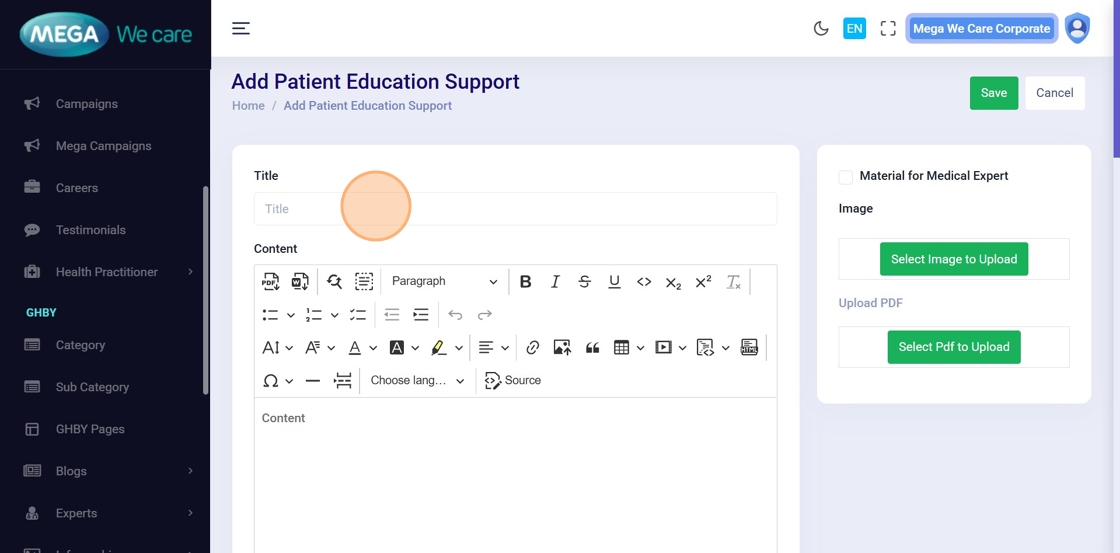Screen dimensions: 1120x553
Task: Apply bold formatting in editor toolbar
Action: tap(525, 282)
